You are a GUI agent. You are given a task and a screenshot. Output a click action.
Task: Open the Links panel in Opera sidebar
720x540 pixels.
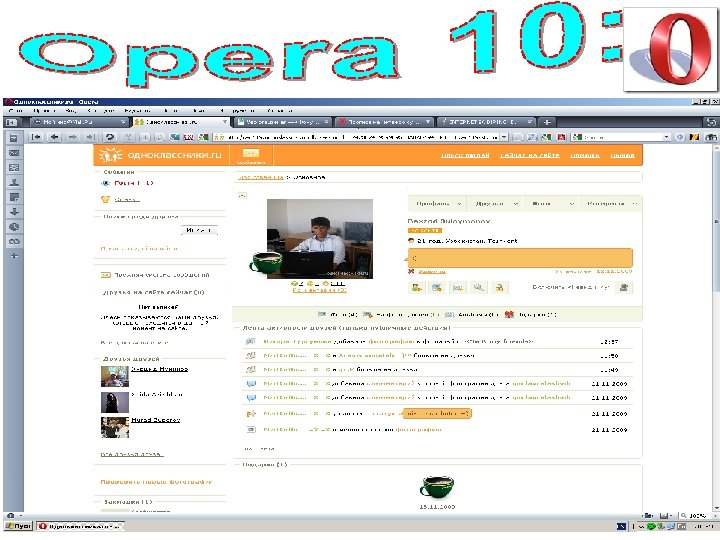click(x=14, y=241)
